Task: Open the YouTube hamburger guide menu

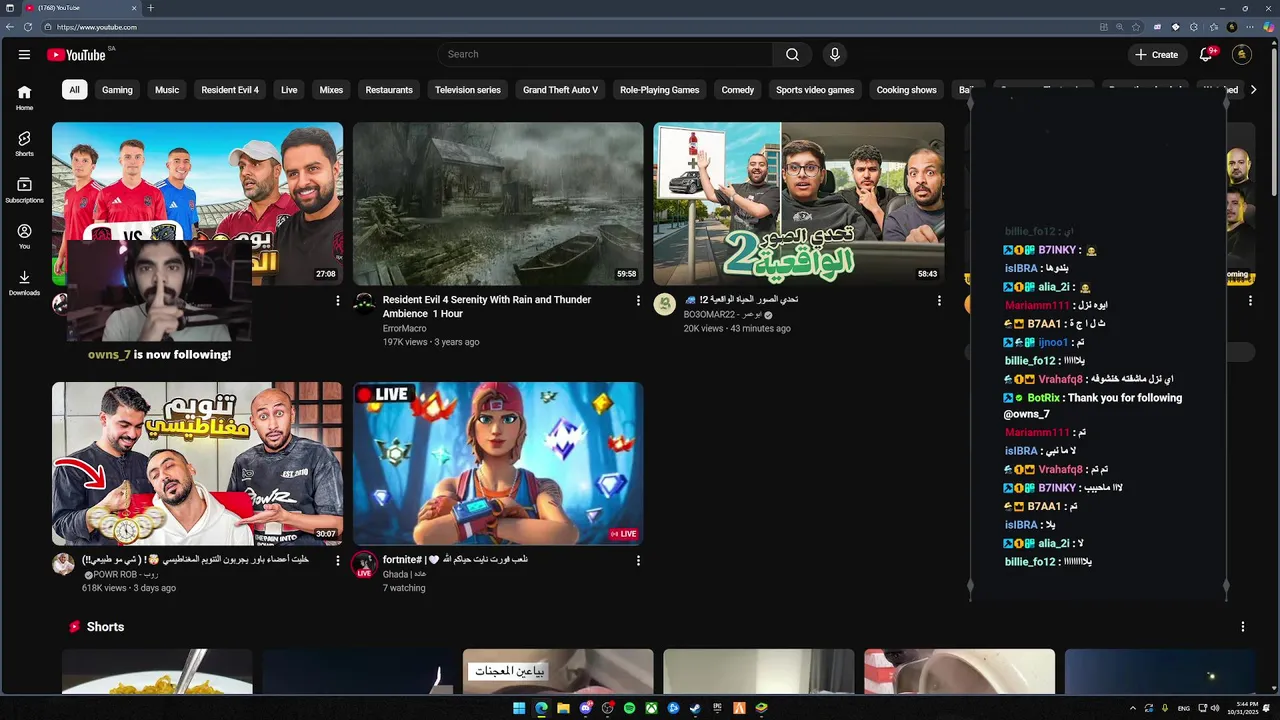Action: coord(24,55)
